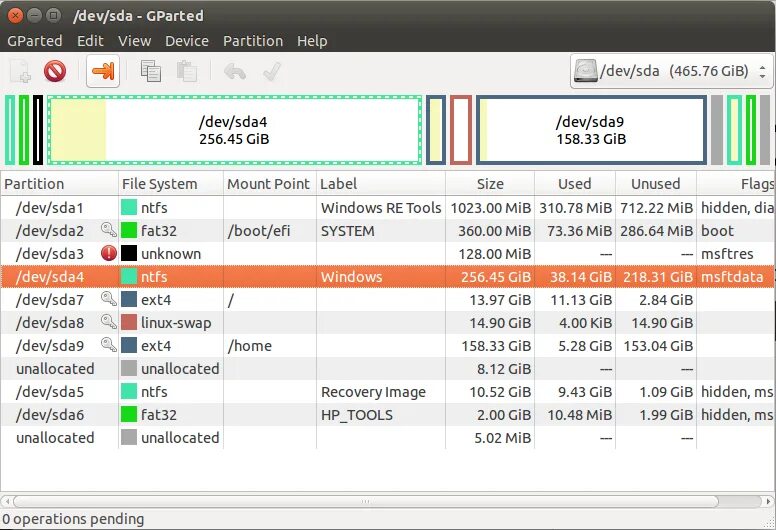Select /dev/sda1 partition row
The height and width of the screenshot is (530, 776).
388,207
